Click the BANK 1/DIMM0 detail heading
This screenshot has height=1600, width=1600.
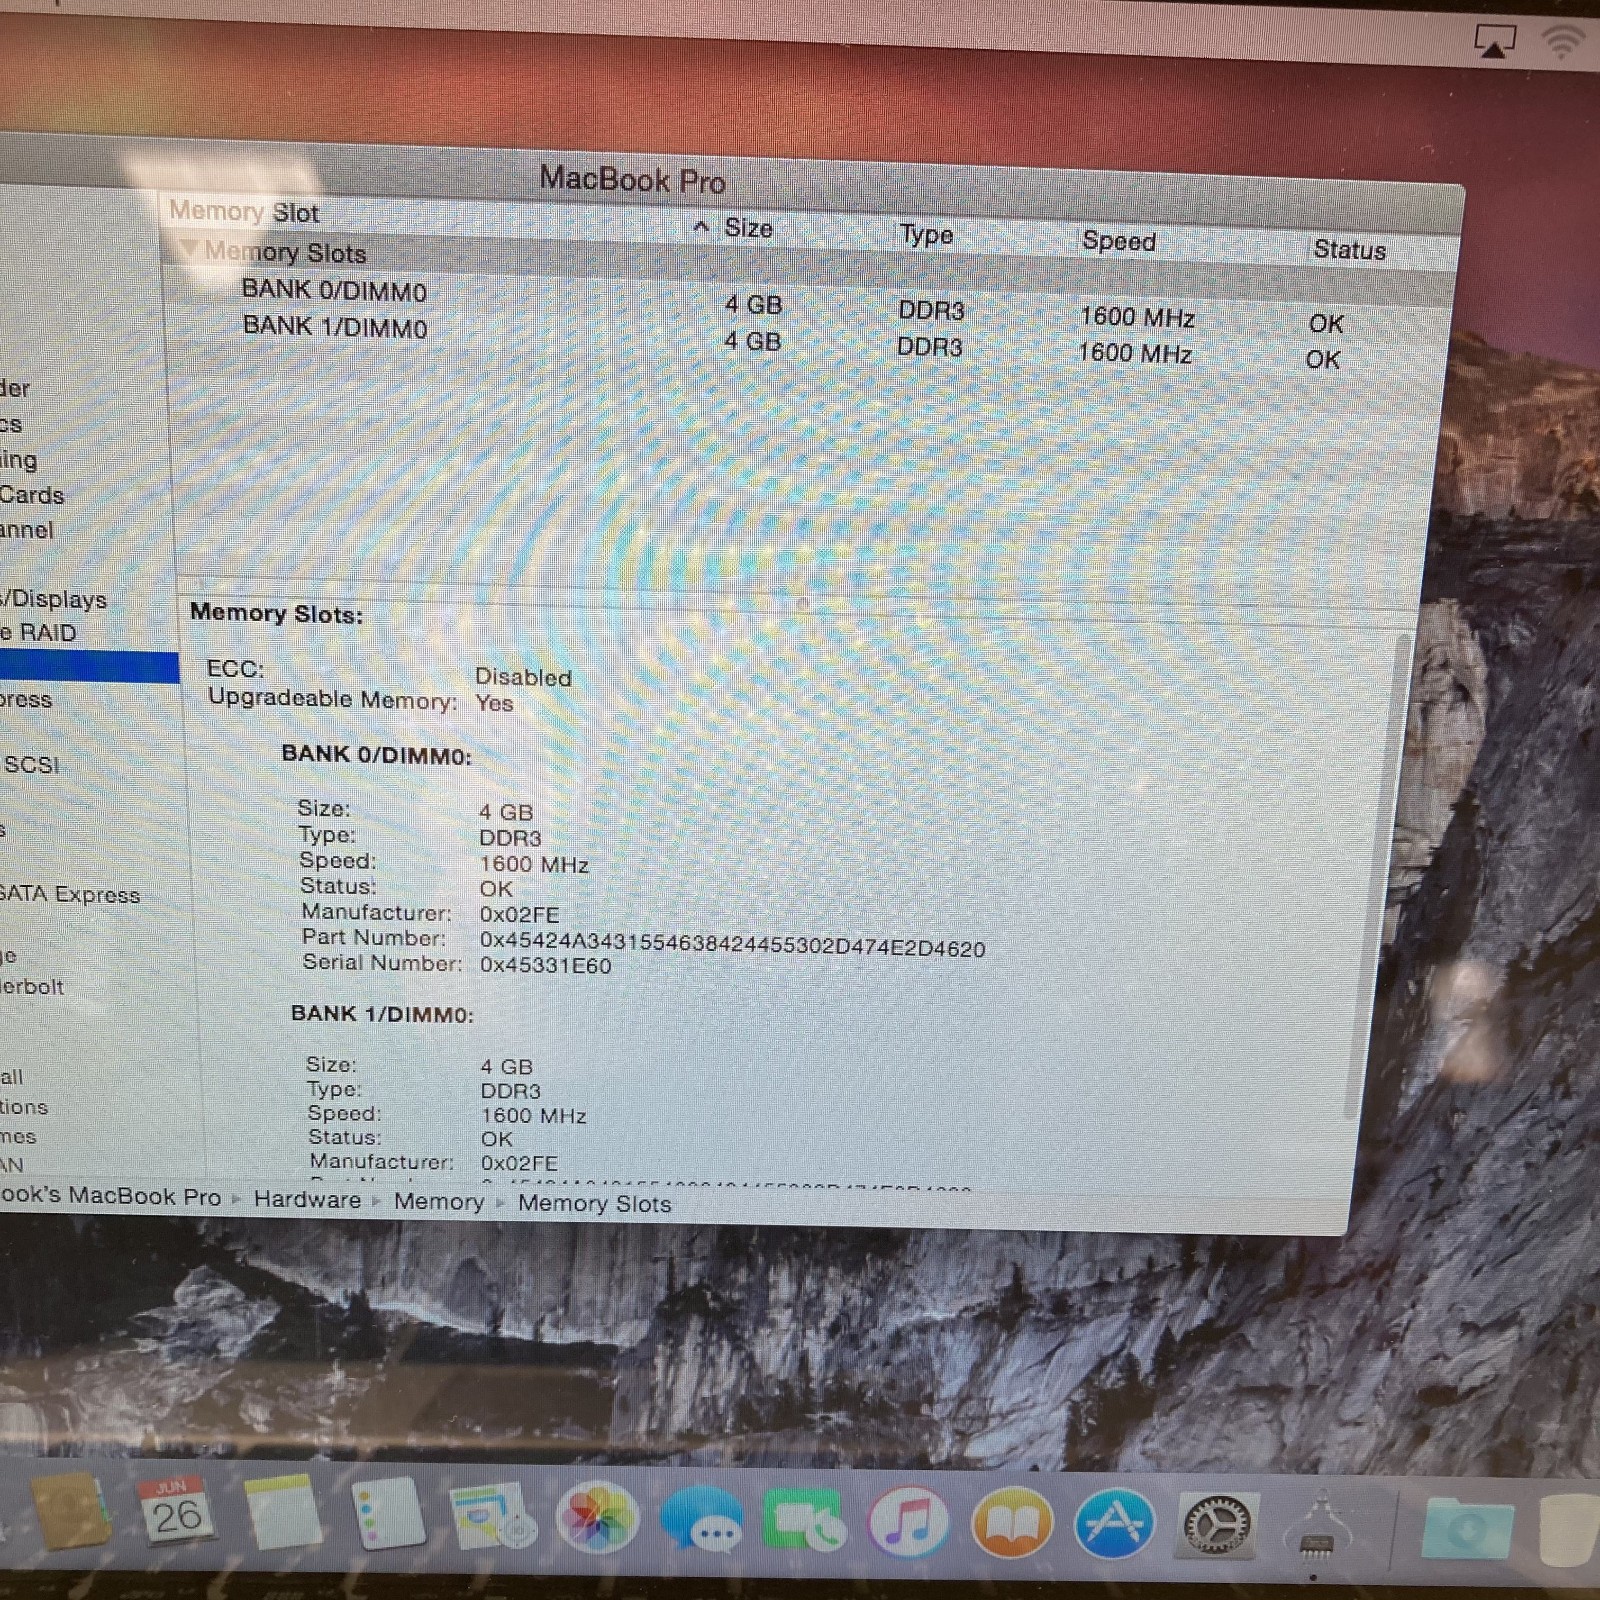382,1014
